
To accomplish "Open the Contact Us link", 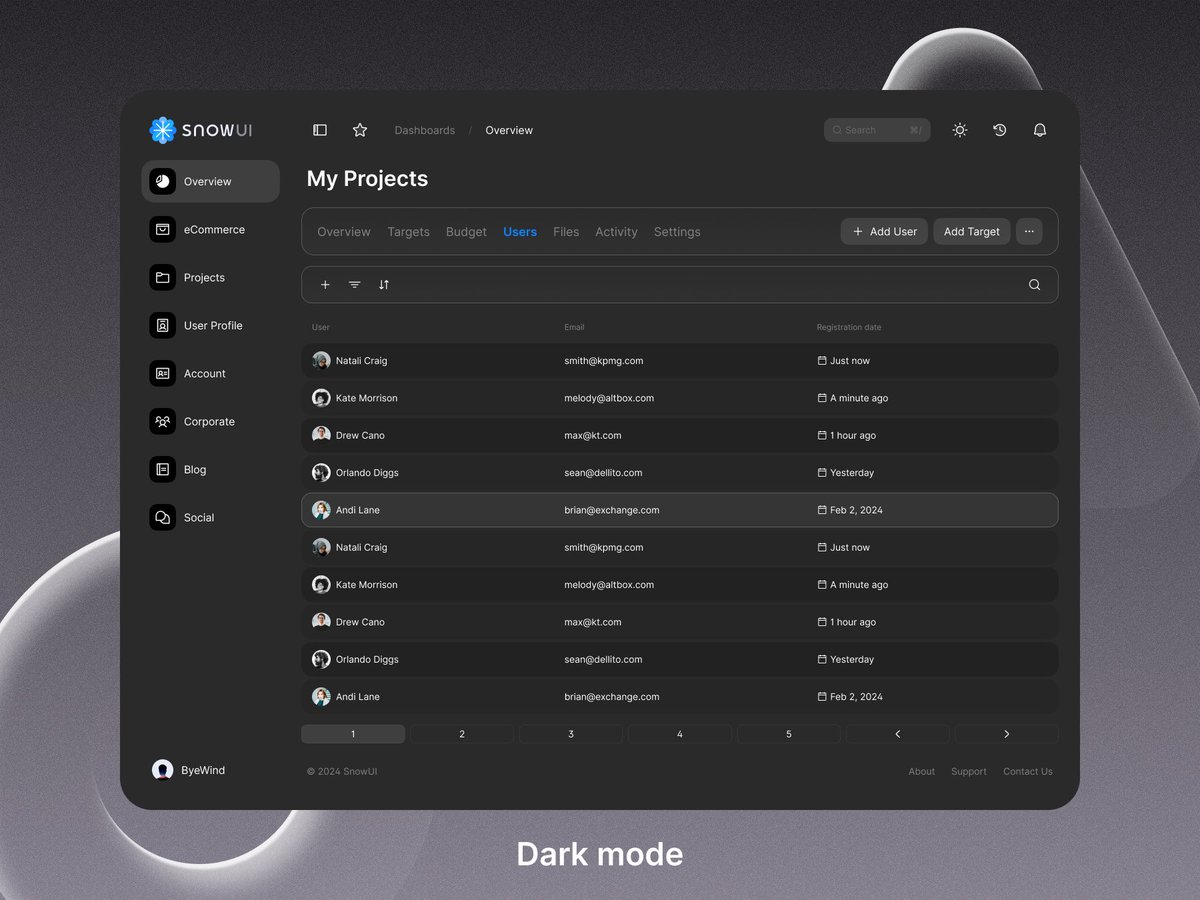I will 1027,771.
